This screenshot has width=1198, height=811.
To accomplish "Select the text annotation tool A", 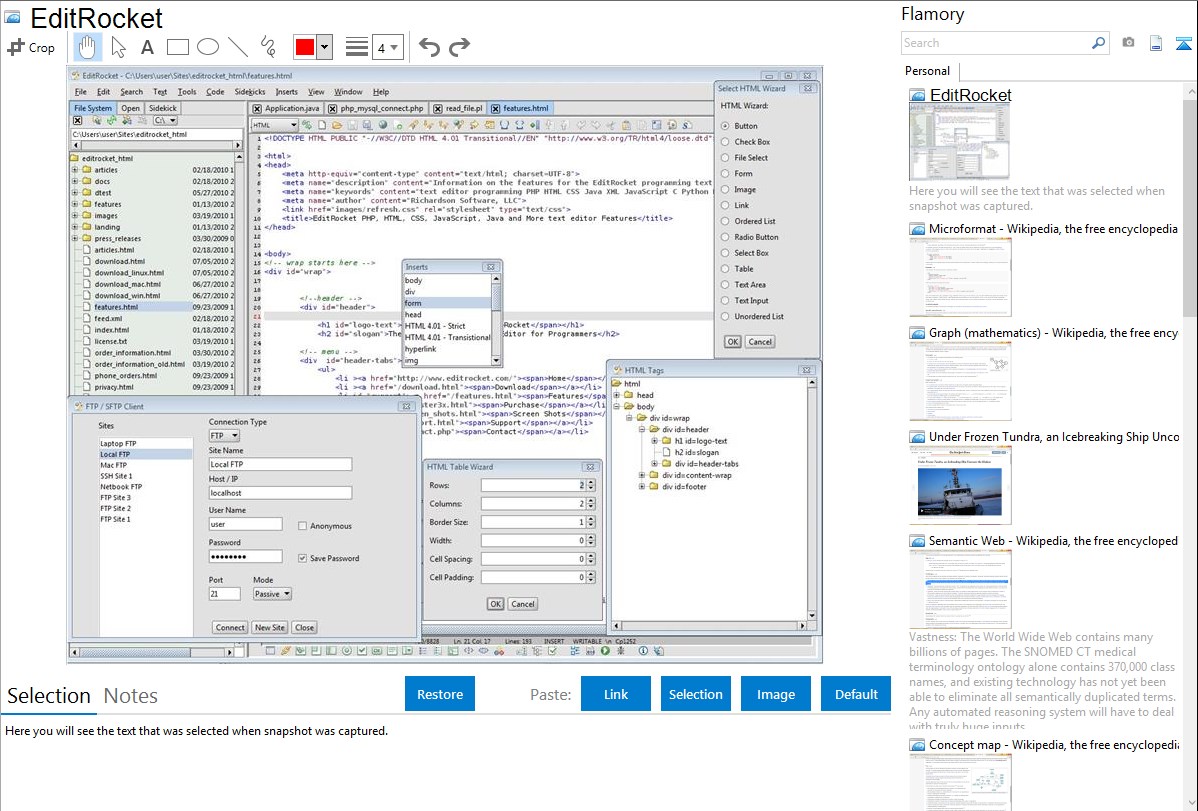I will 147,47.
